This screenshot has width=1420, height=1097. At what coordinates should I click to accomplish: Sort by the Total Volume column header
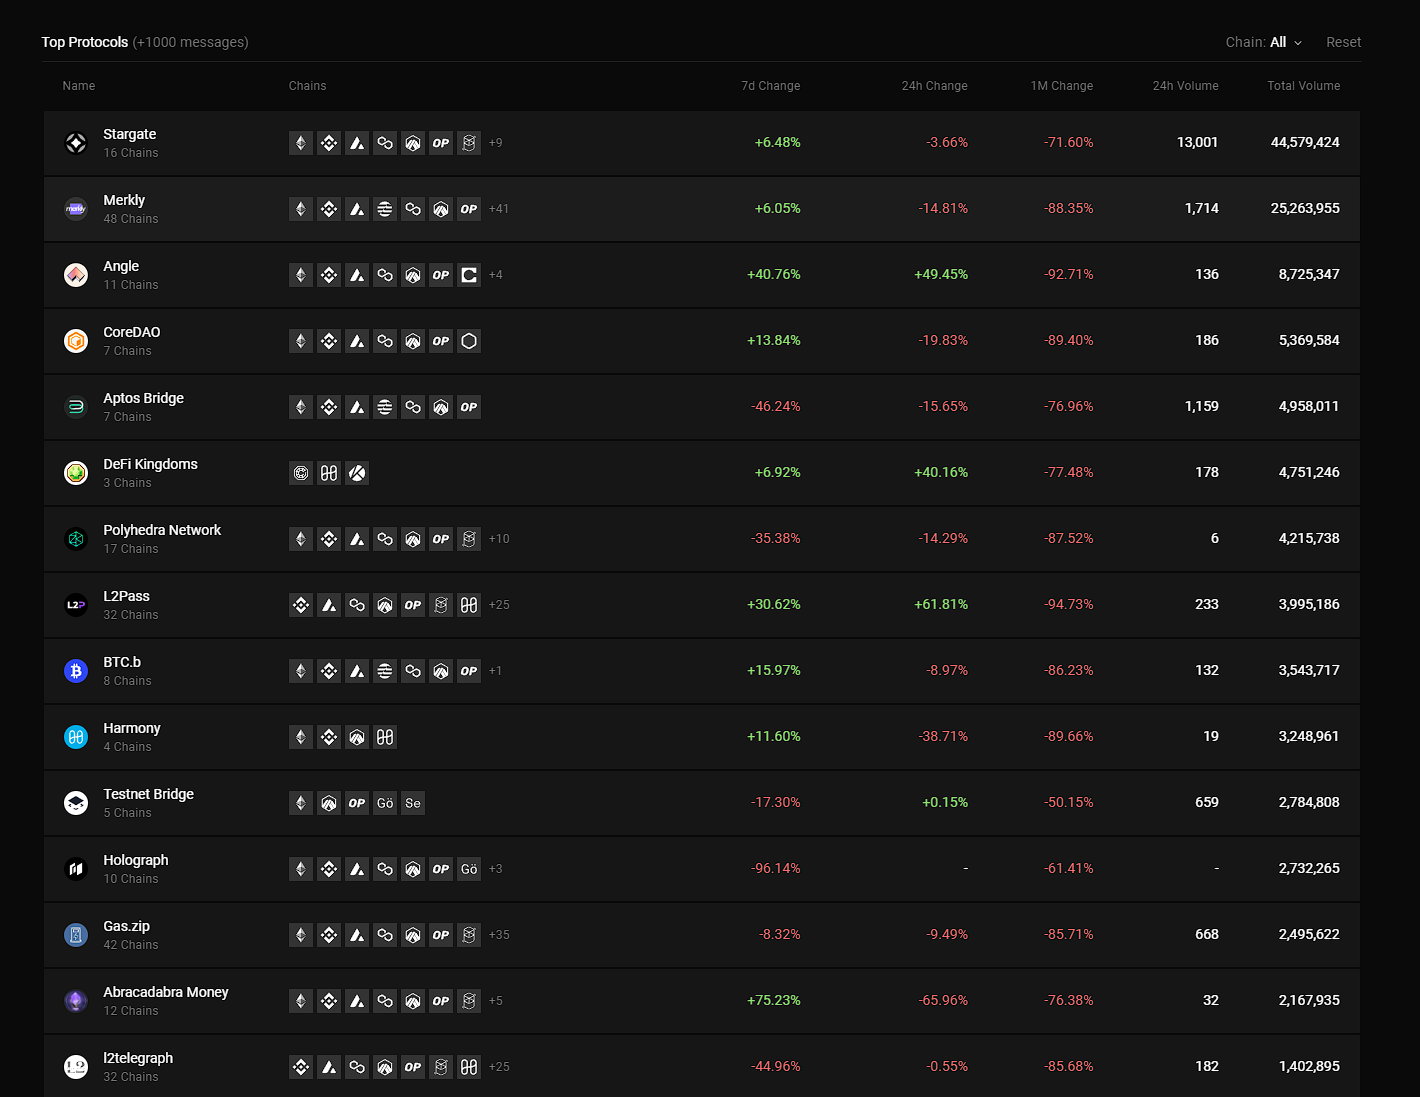click(x=1303, y=86)
